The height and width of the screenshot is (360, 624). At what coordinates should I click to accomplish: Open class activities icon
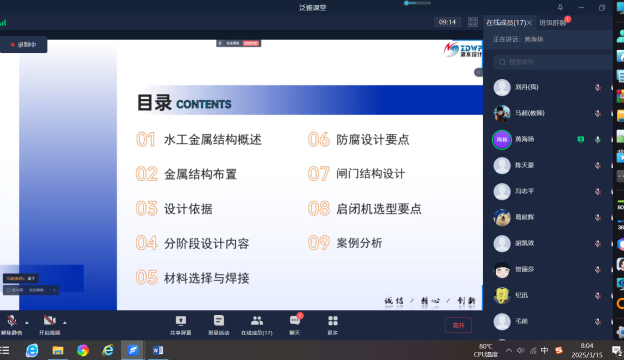[x=218, y=325]
